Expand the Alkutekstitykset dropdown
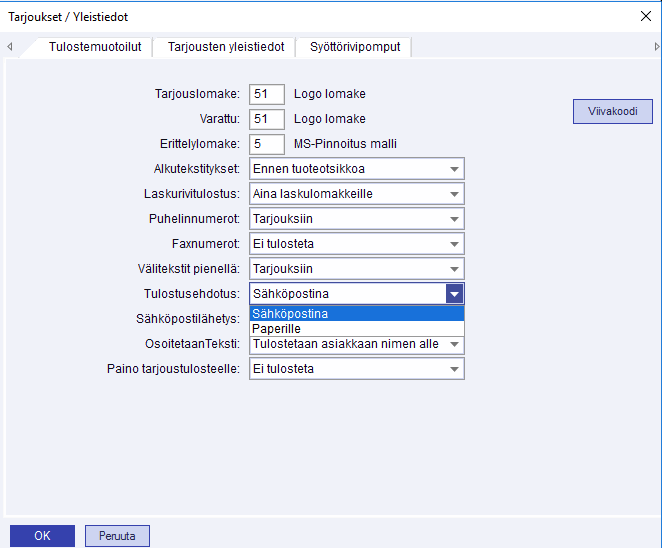This screenshot has width=662, height=548. click(x=454, y=169)
